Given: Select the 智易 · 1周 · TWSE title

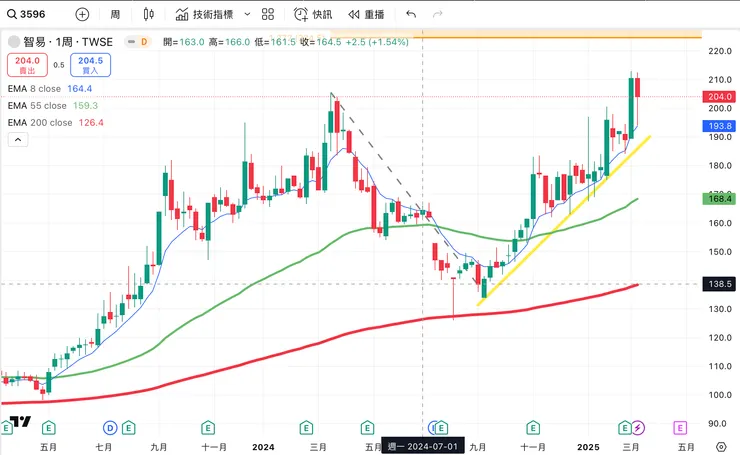Looking at the screenshot, I should pos(68,42).
